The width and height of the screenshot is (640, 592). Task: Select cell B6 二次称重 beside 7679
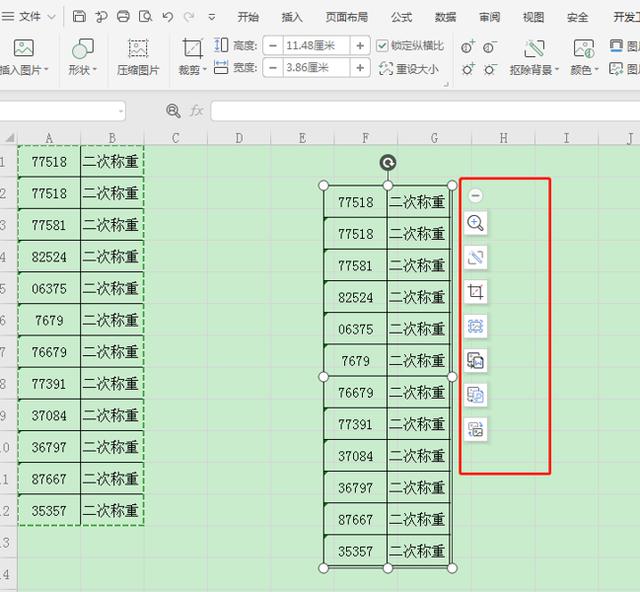click(x=112, y=320)
